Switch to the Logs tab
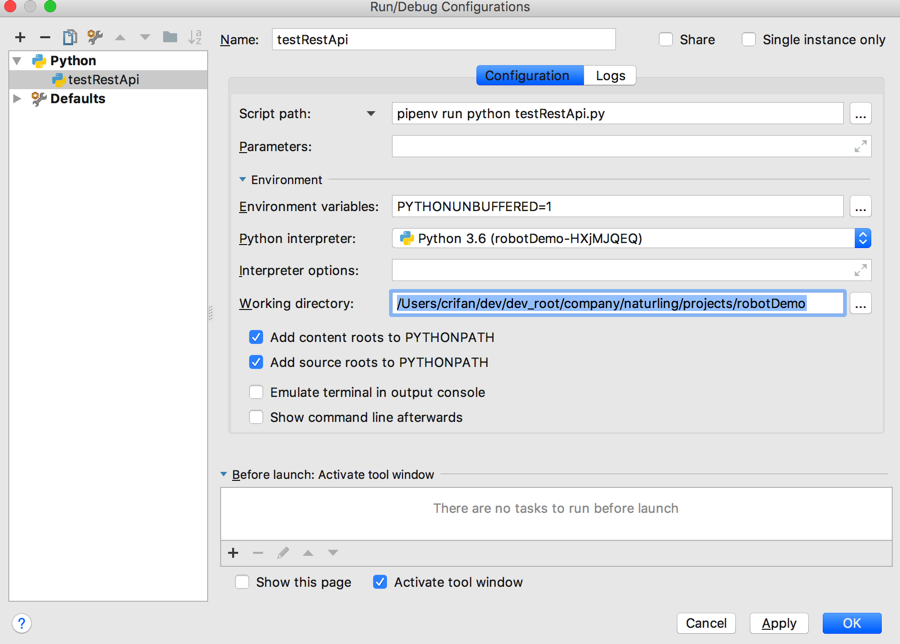The height and width of the screenshot is (644, 900). (x=610, y=76)
